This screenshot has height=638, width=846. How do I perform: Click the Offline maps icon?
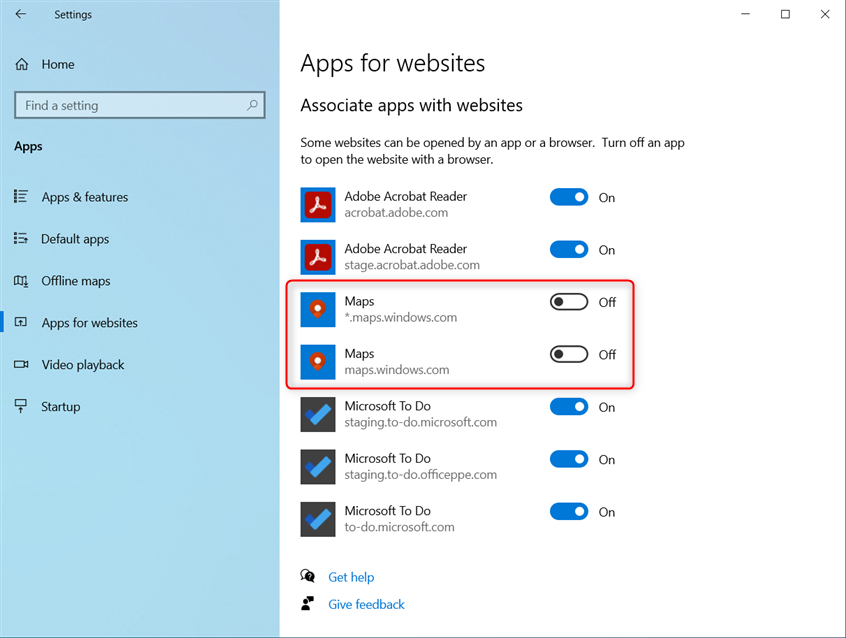point(21,281)
